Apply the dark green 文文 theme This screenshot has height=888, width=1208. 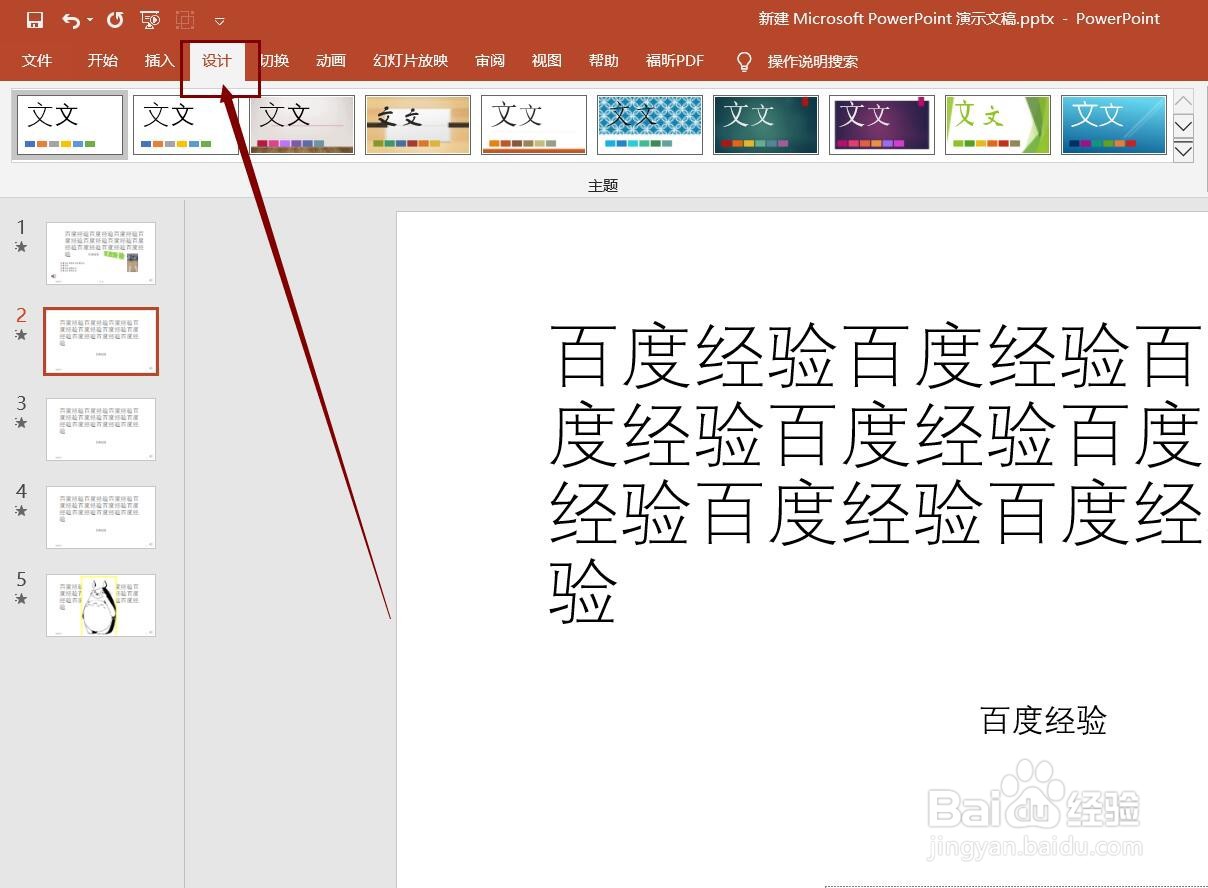[x=766, y=124]
